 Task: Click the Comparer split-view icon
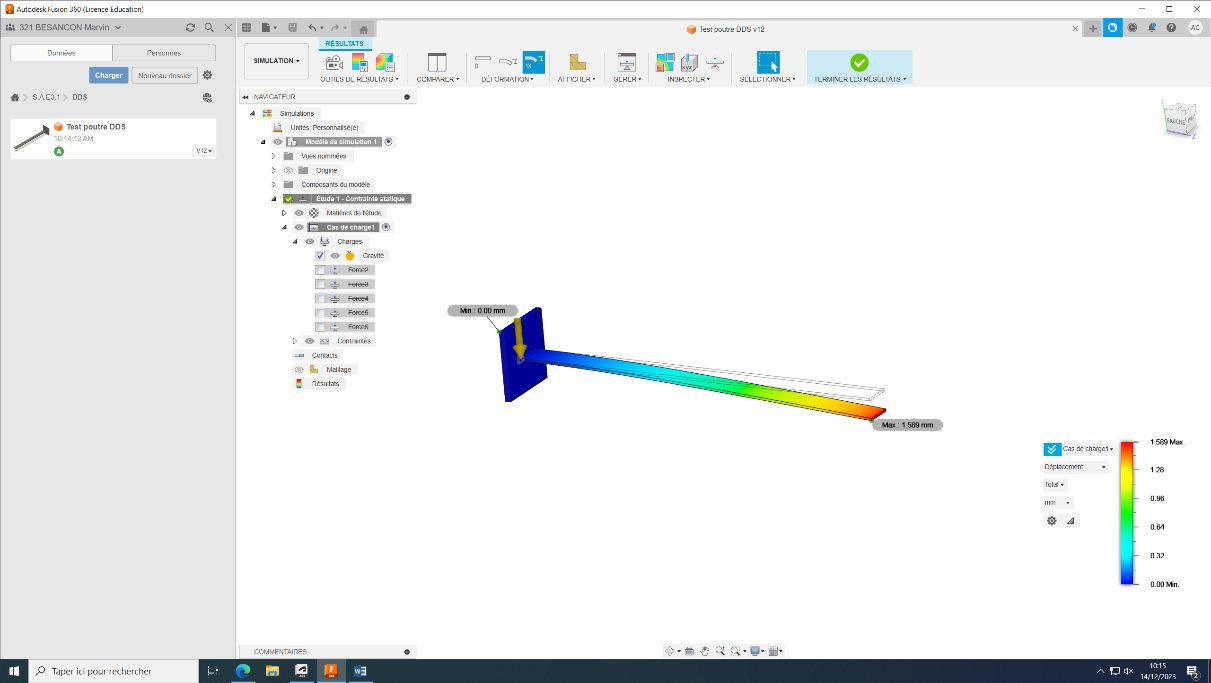coord(437,62)
